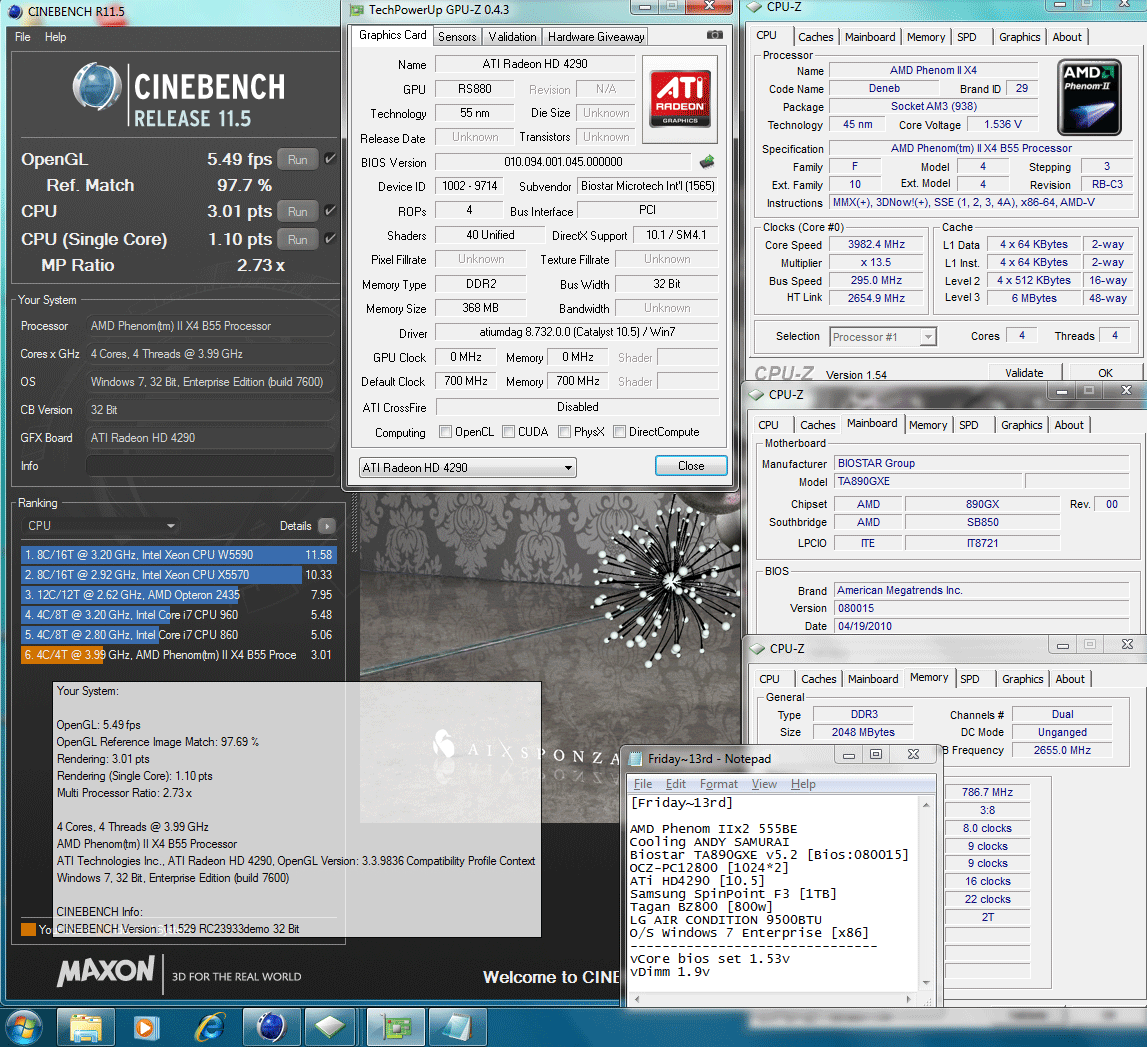The width and height of the screenshot is (1147, 1047).
Task: Click the Notepad icon in Friday~13rd title bar
Action: tap(636, 759)
